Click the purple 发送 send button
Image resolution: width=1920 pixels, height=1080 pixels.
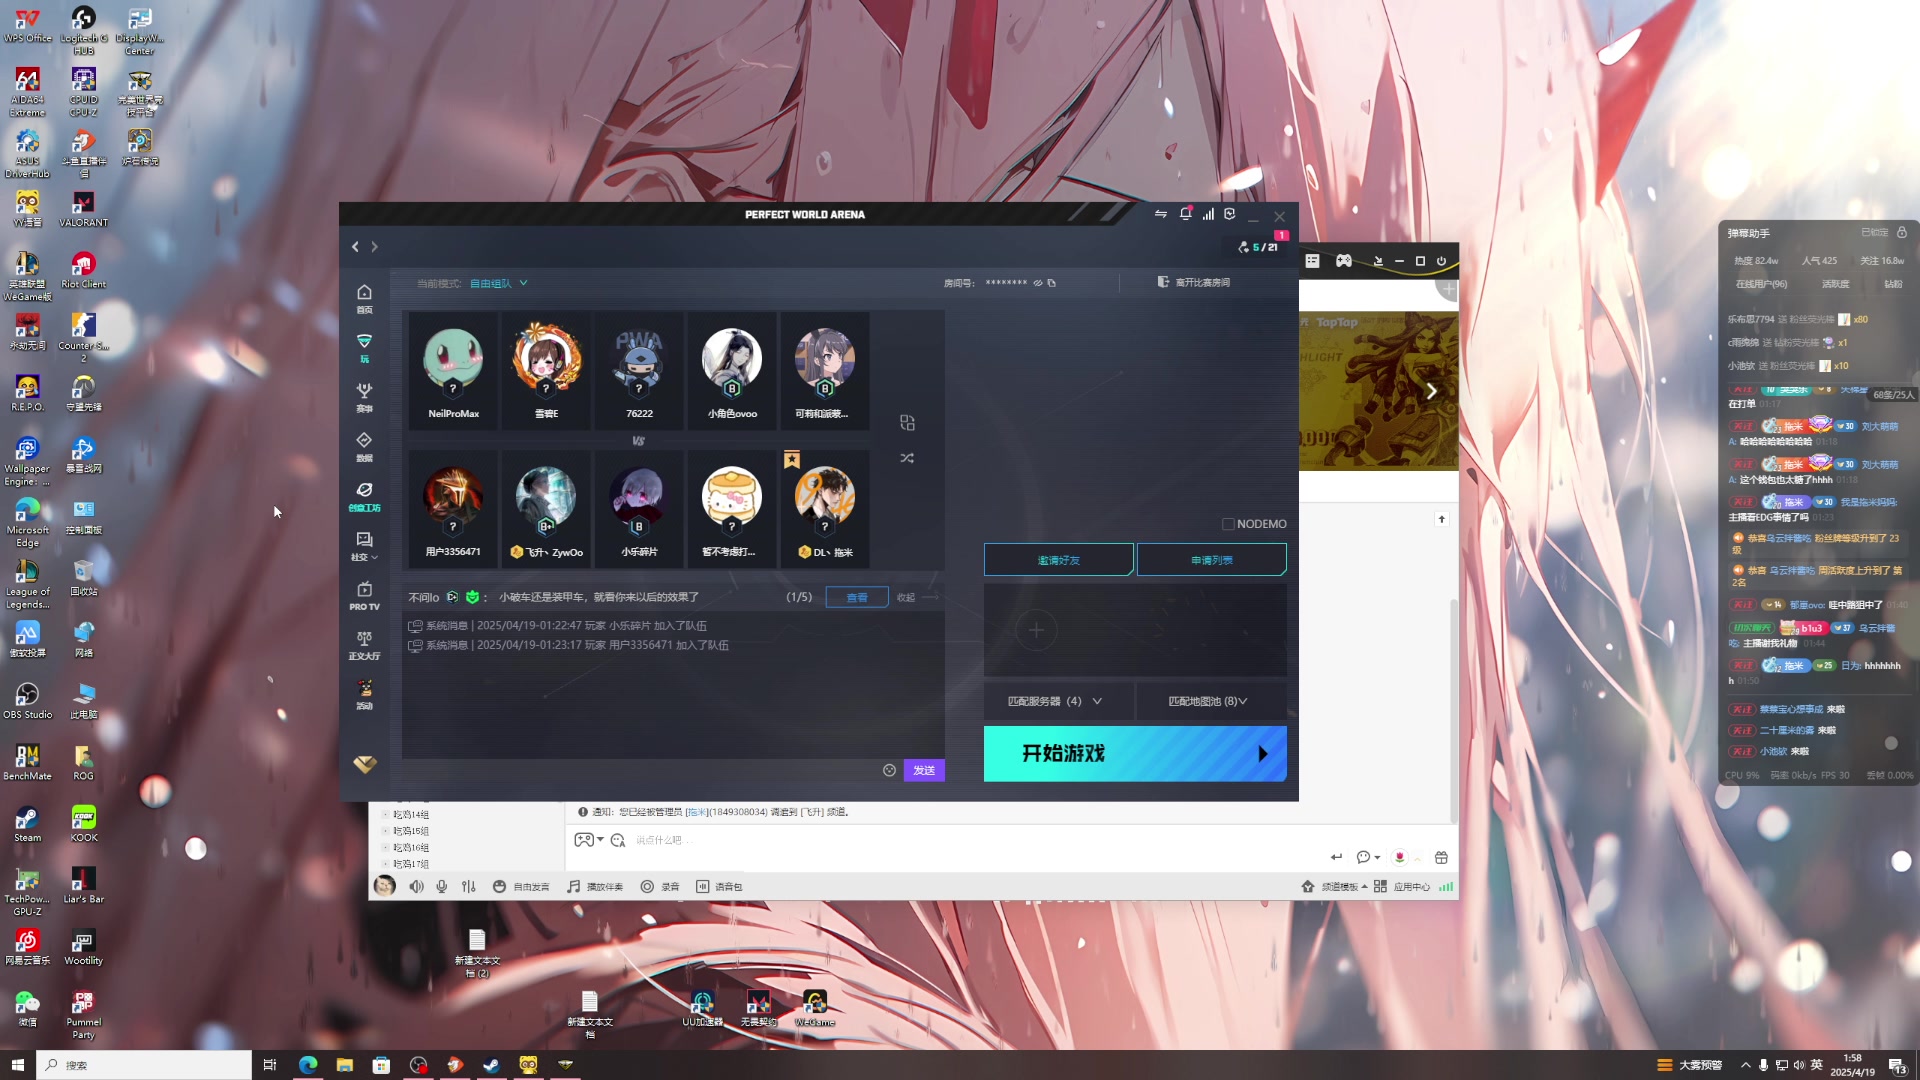(x=924, y=770)
